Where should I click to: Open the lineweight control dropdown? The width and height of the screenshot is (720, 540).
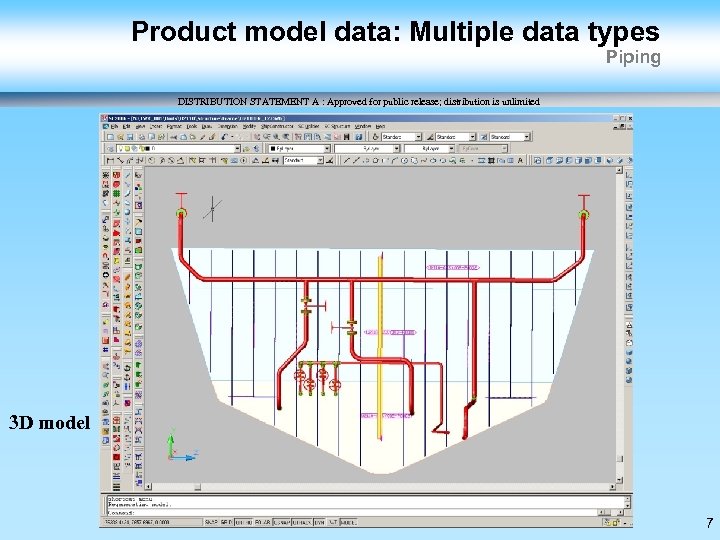(451, 149)
